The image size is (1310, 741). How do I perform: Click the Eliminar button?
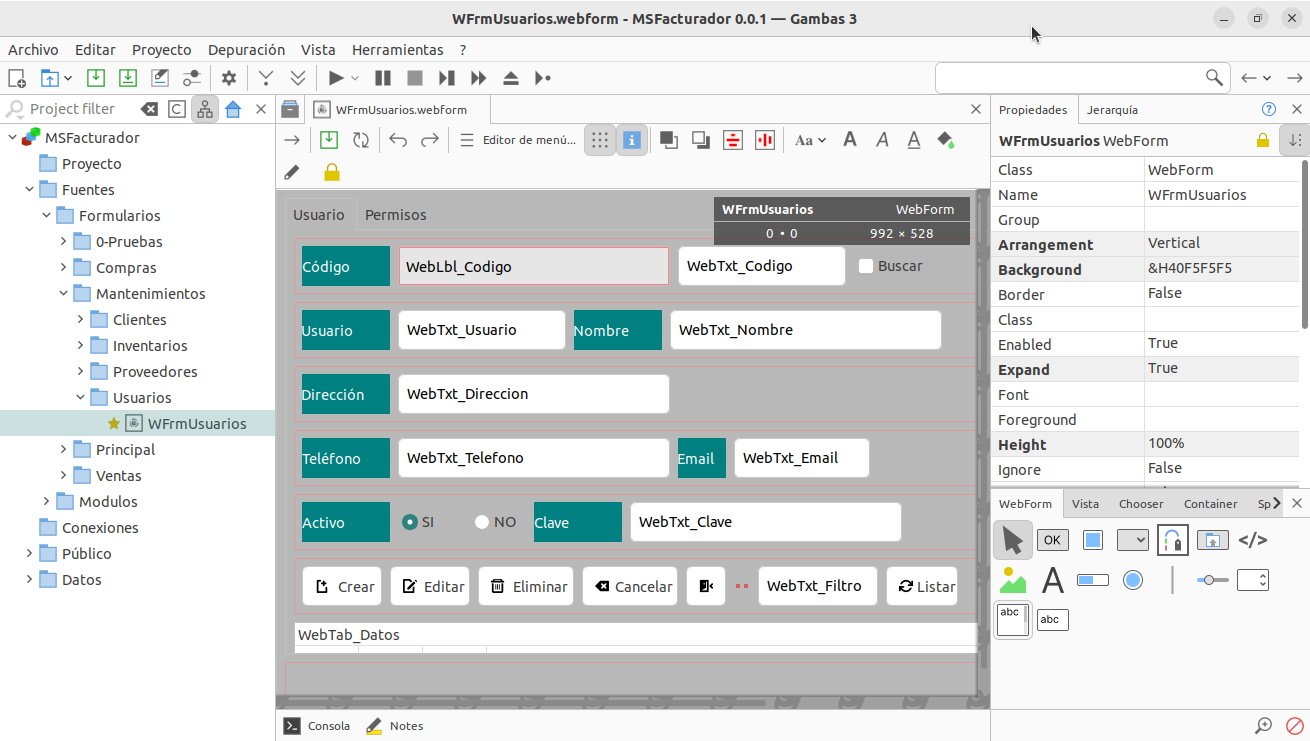click(x=526, y=586)
